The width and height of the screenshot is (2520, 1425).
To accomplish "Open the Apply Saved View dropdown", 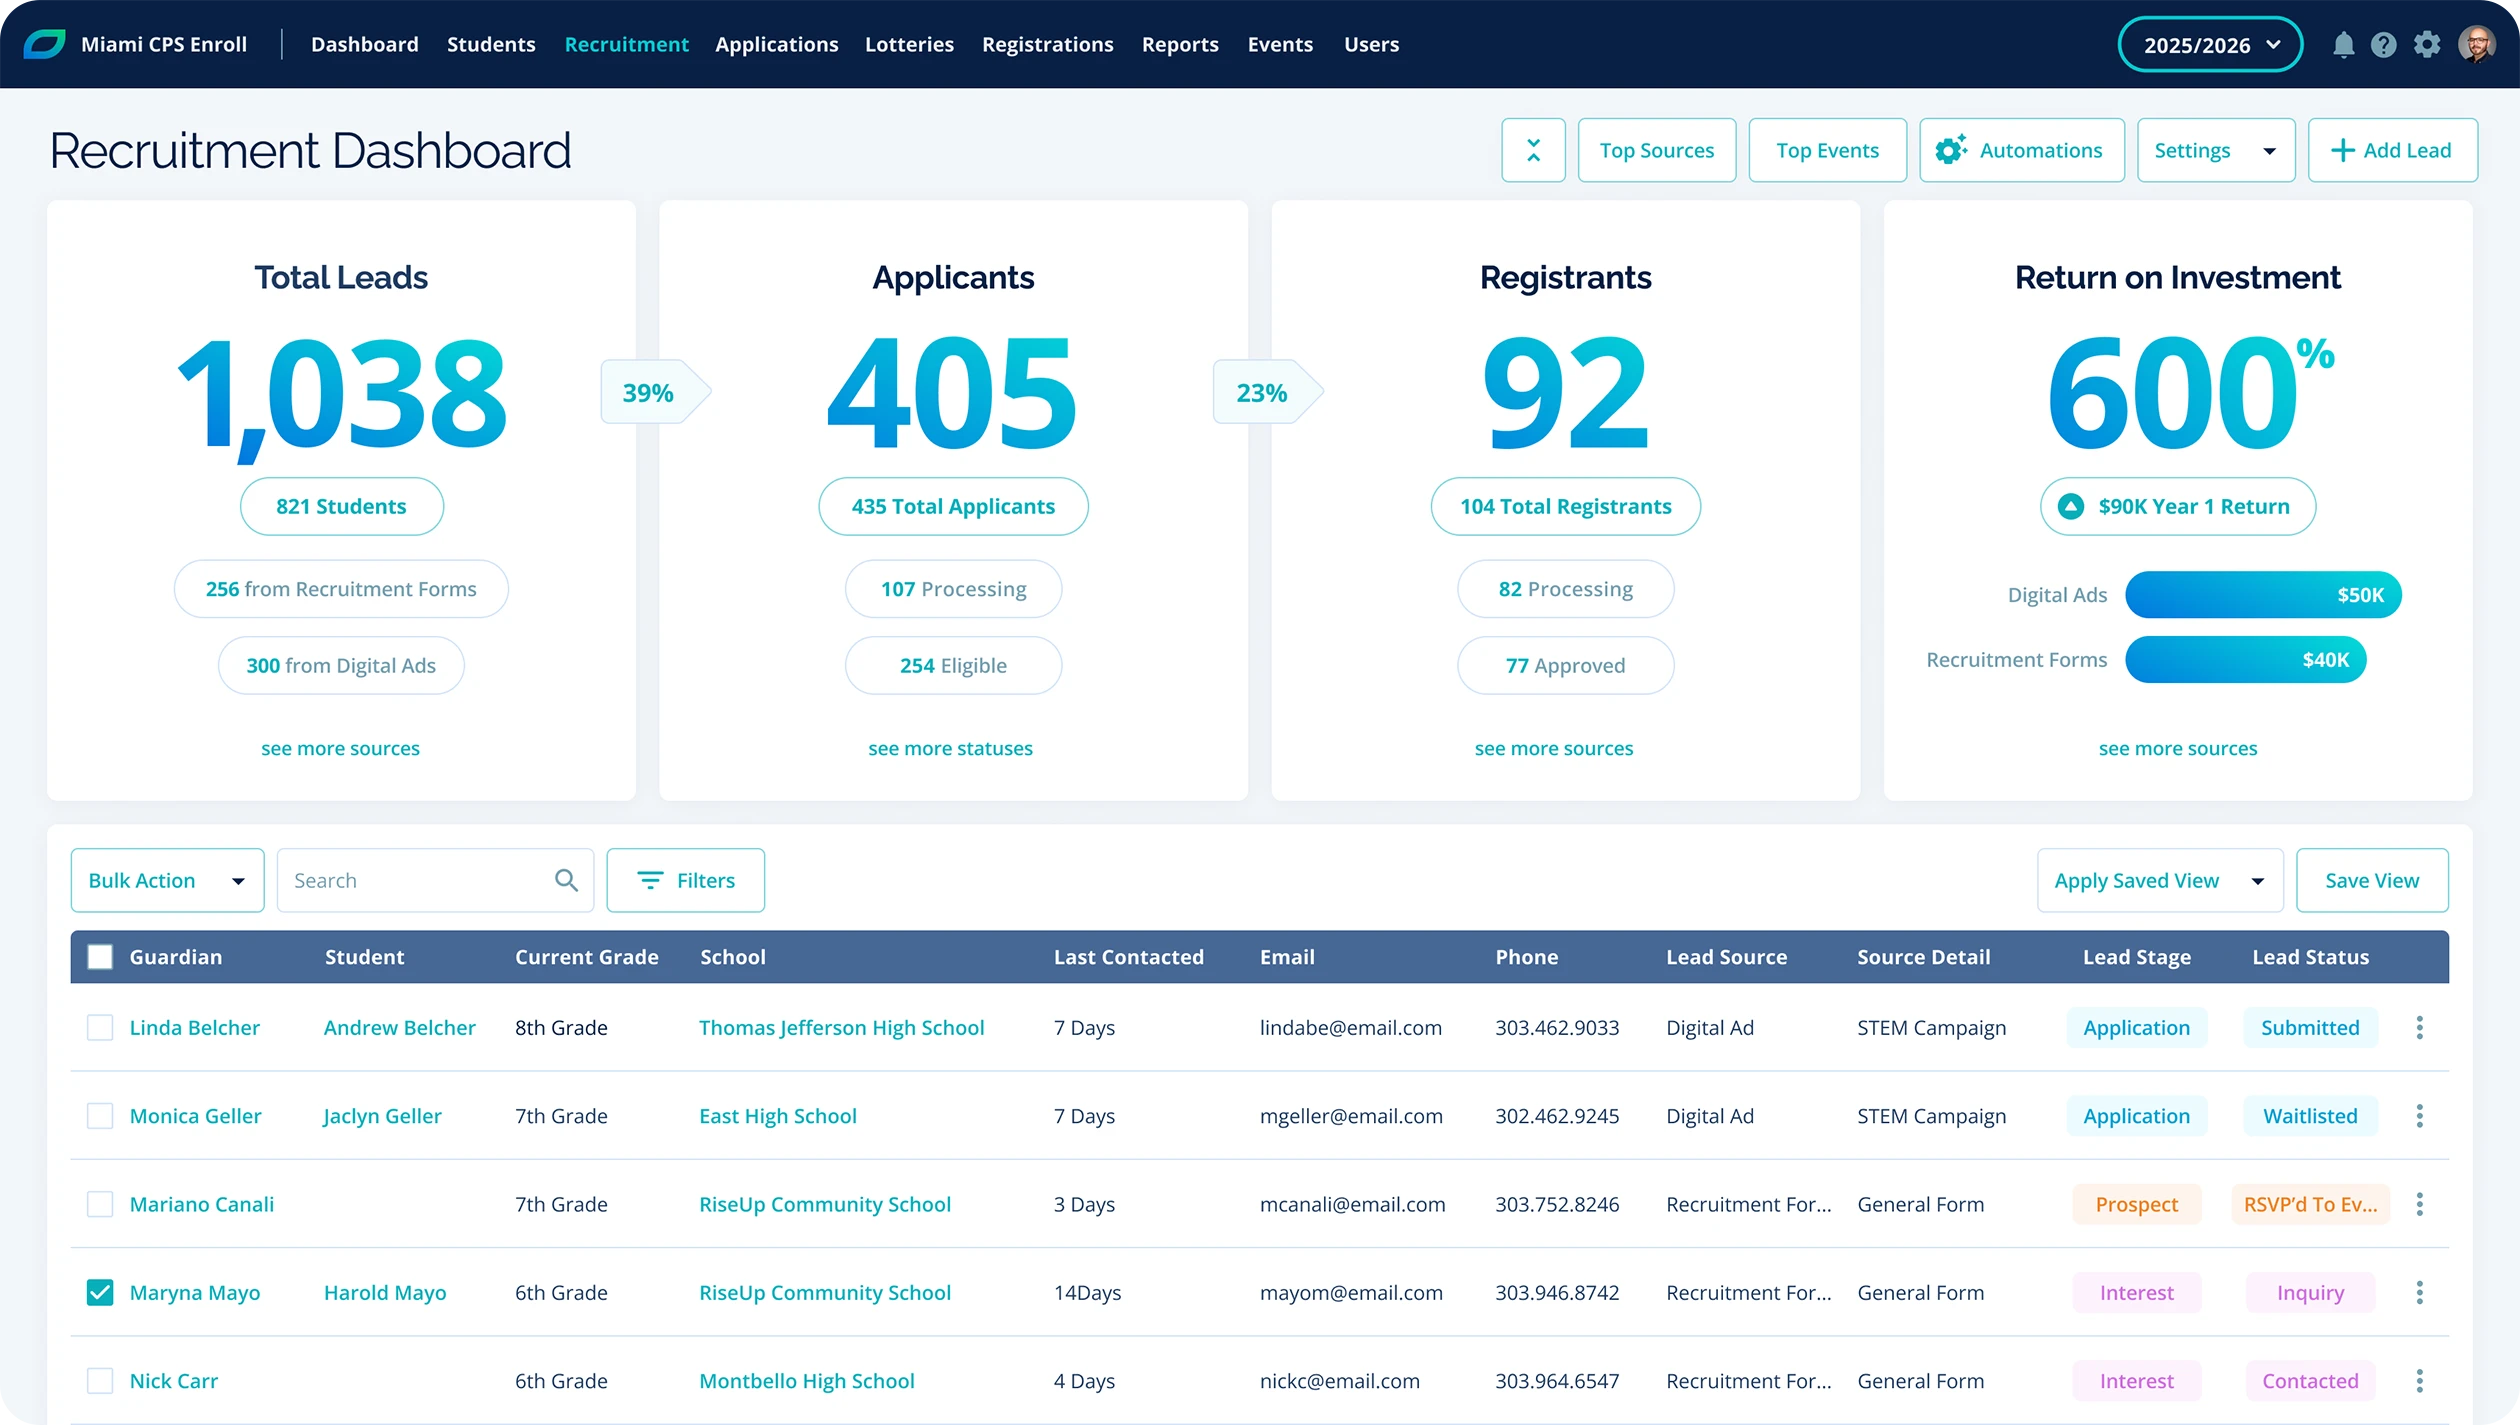I will click(x=2159, y=880).
